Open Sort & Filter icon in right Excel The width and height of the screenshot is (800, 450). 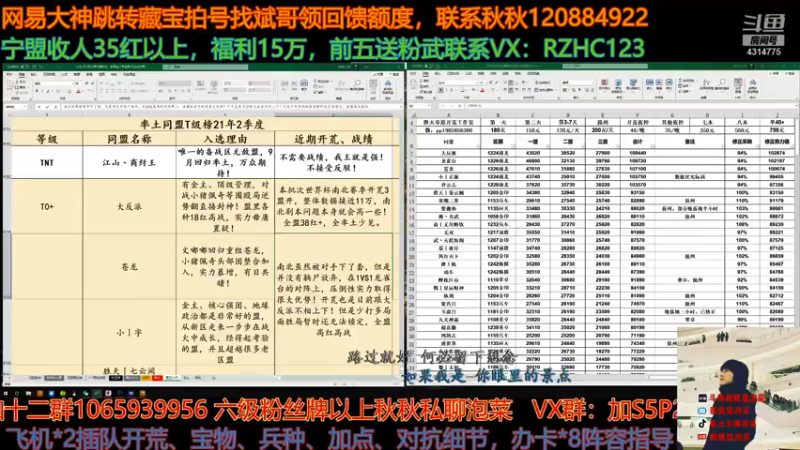(707, 84)
